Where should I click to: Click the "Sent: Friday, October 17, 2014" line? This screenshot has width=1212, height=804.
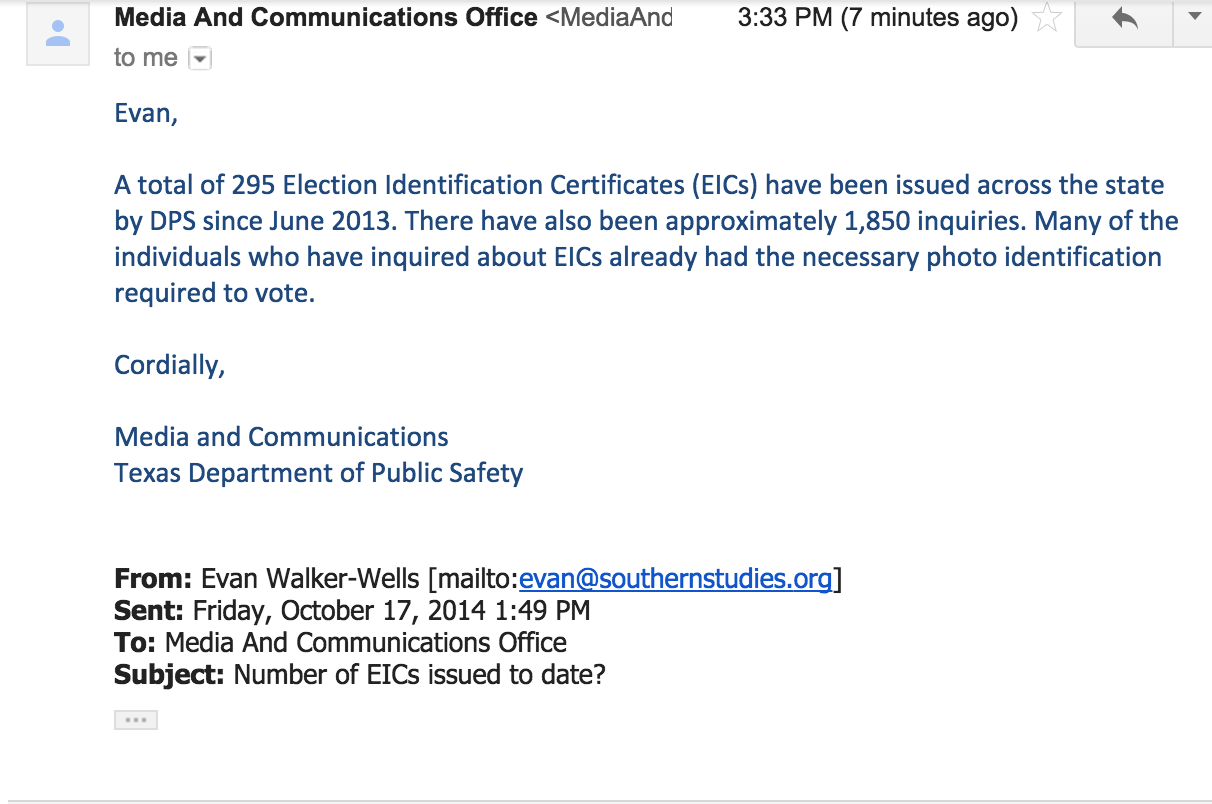pyautogui.click(x=352, y=610)
